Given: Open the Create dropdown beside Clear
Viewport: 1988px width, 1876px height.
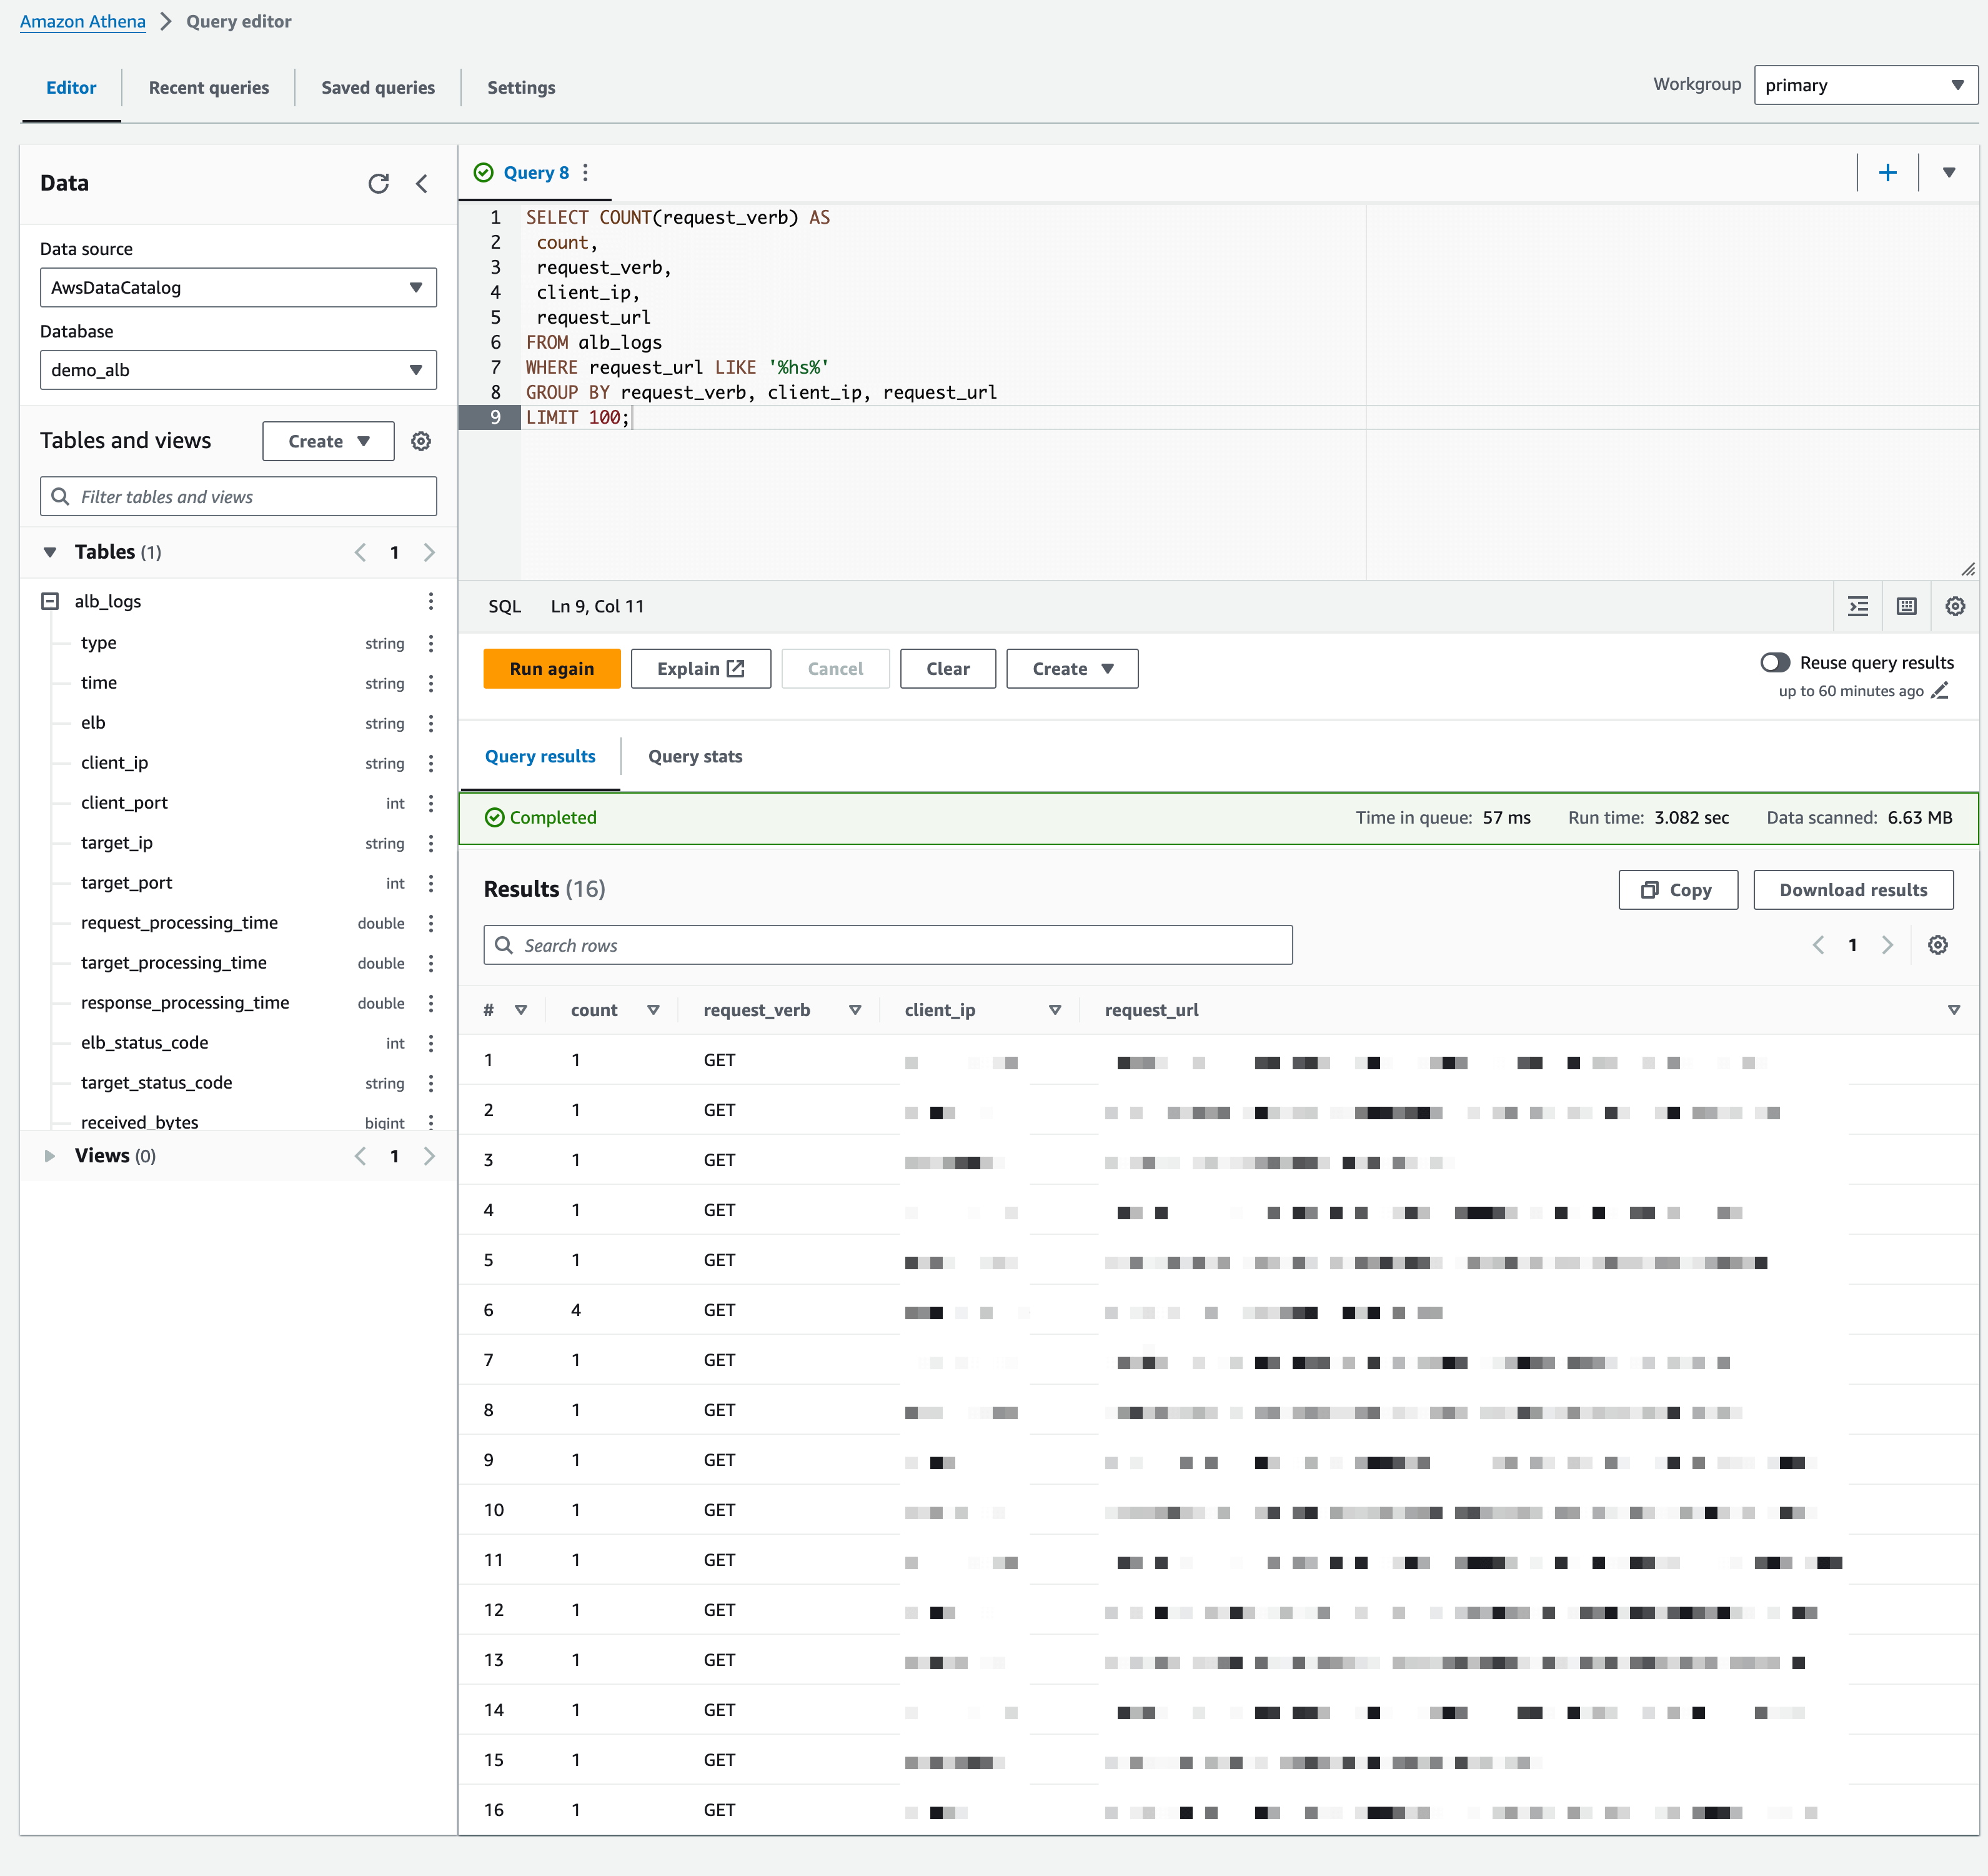Looking at the screenshot, I should [1072, 669].
